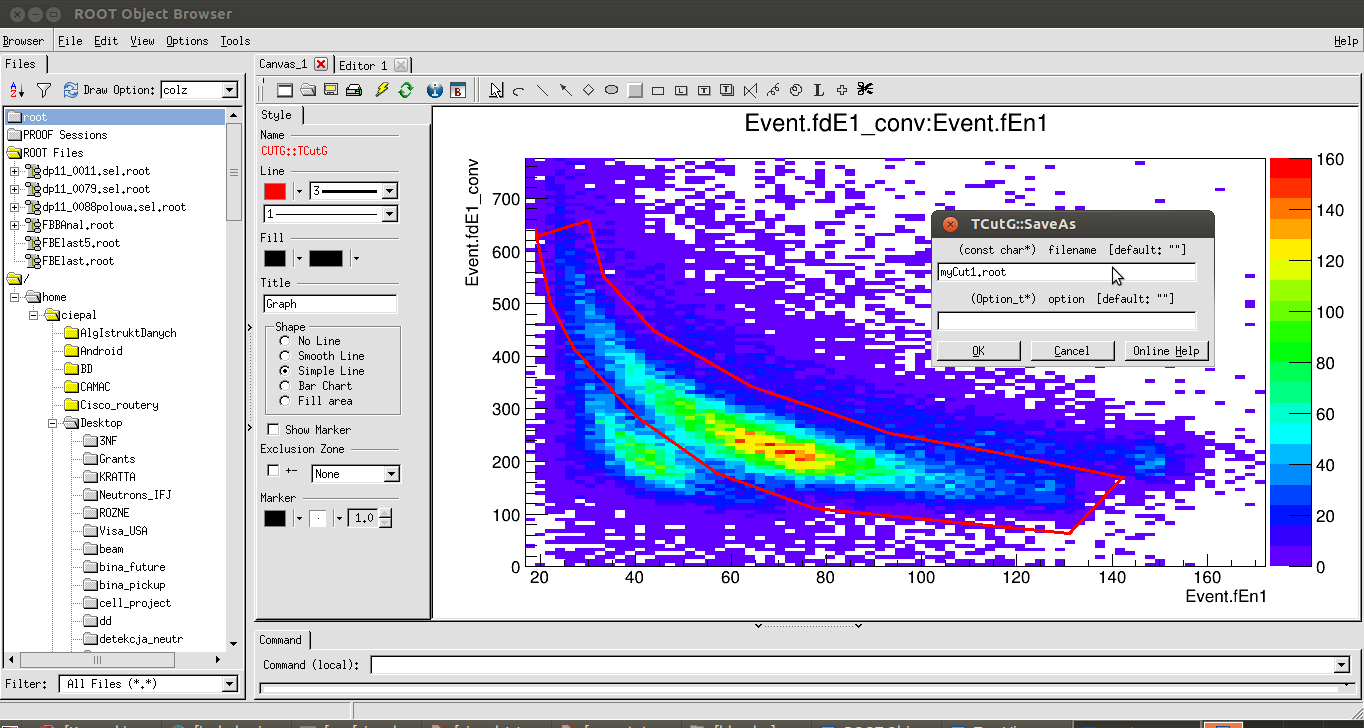Select the Latex text L tool
The height and width of the screenshot is (728, 1364).
tap(819, 90)
